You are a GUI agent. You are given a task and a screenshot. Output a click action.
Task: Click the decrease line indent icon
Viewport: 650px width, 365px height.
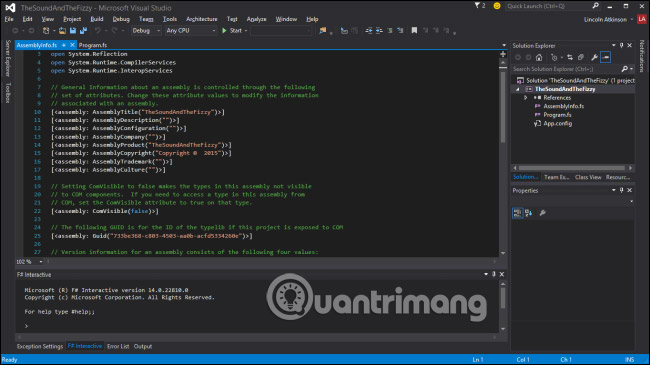(x=369, y=30)
